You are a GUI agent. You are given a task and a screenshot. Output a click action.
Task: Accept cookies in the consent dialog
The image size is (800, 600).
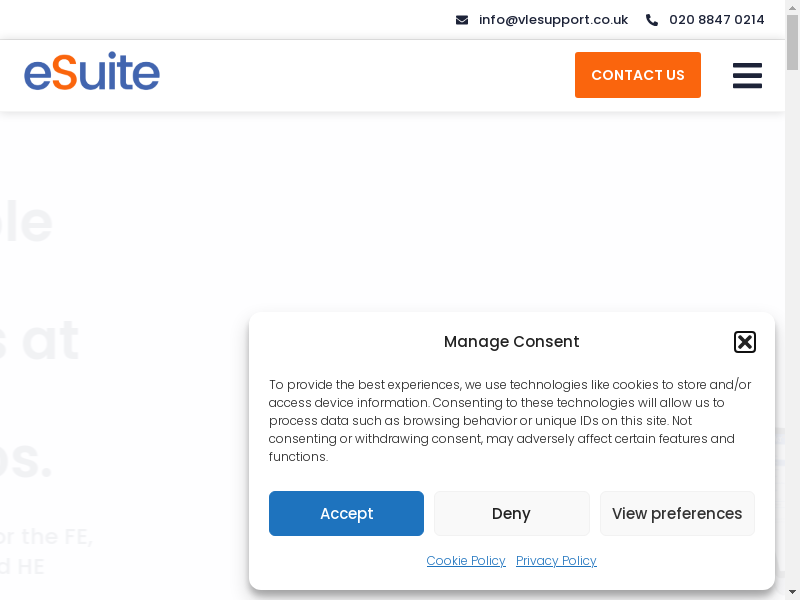[x=346, y=513]
